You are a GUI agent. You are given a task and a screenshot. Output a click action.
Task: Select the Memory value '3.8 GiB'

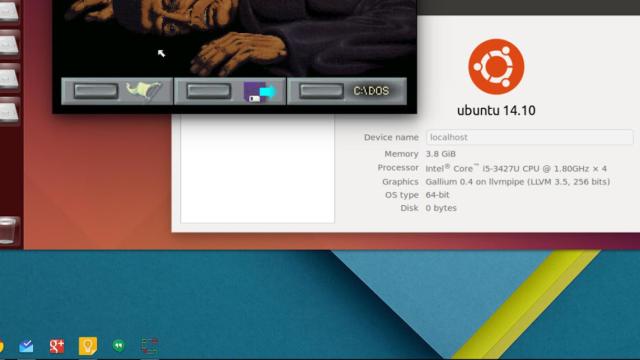[440, 154]
